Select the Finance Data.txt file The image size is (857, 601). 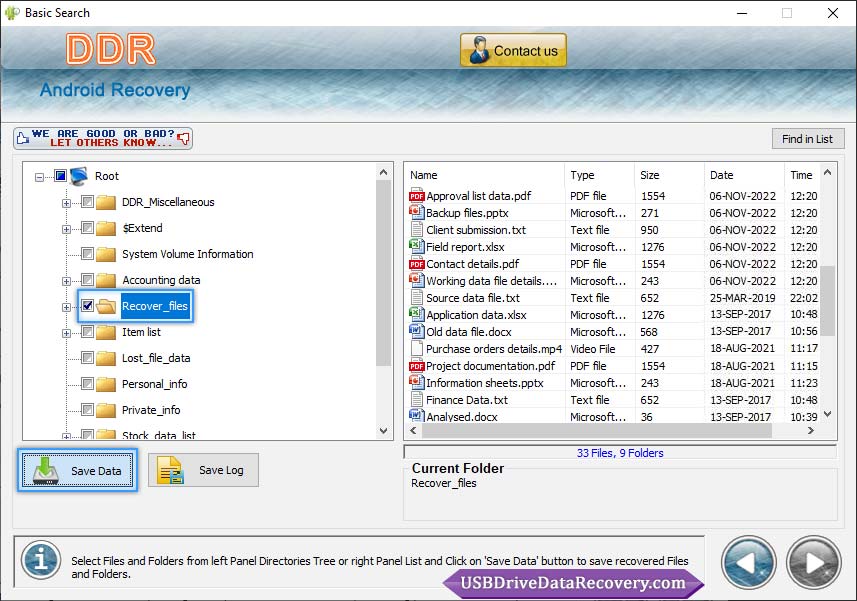click(x=467, y=400)
